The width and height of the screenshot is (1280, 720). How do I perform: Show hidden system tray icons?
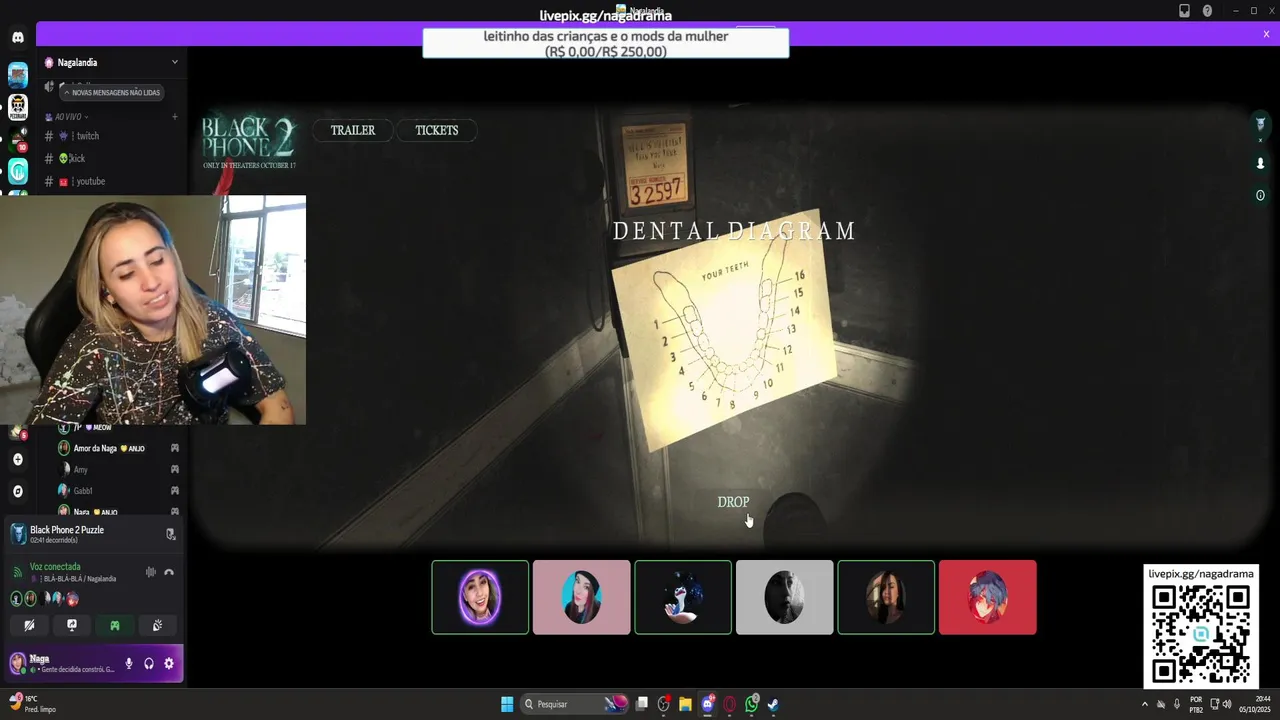(x=1145, y=704)
